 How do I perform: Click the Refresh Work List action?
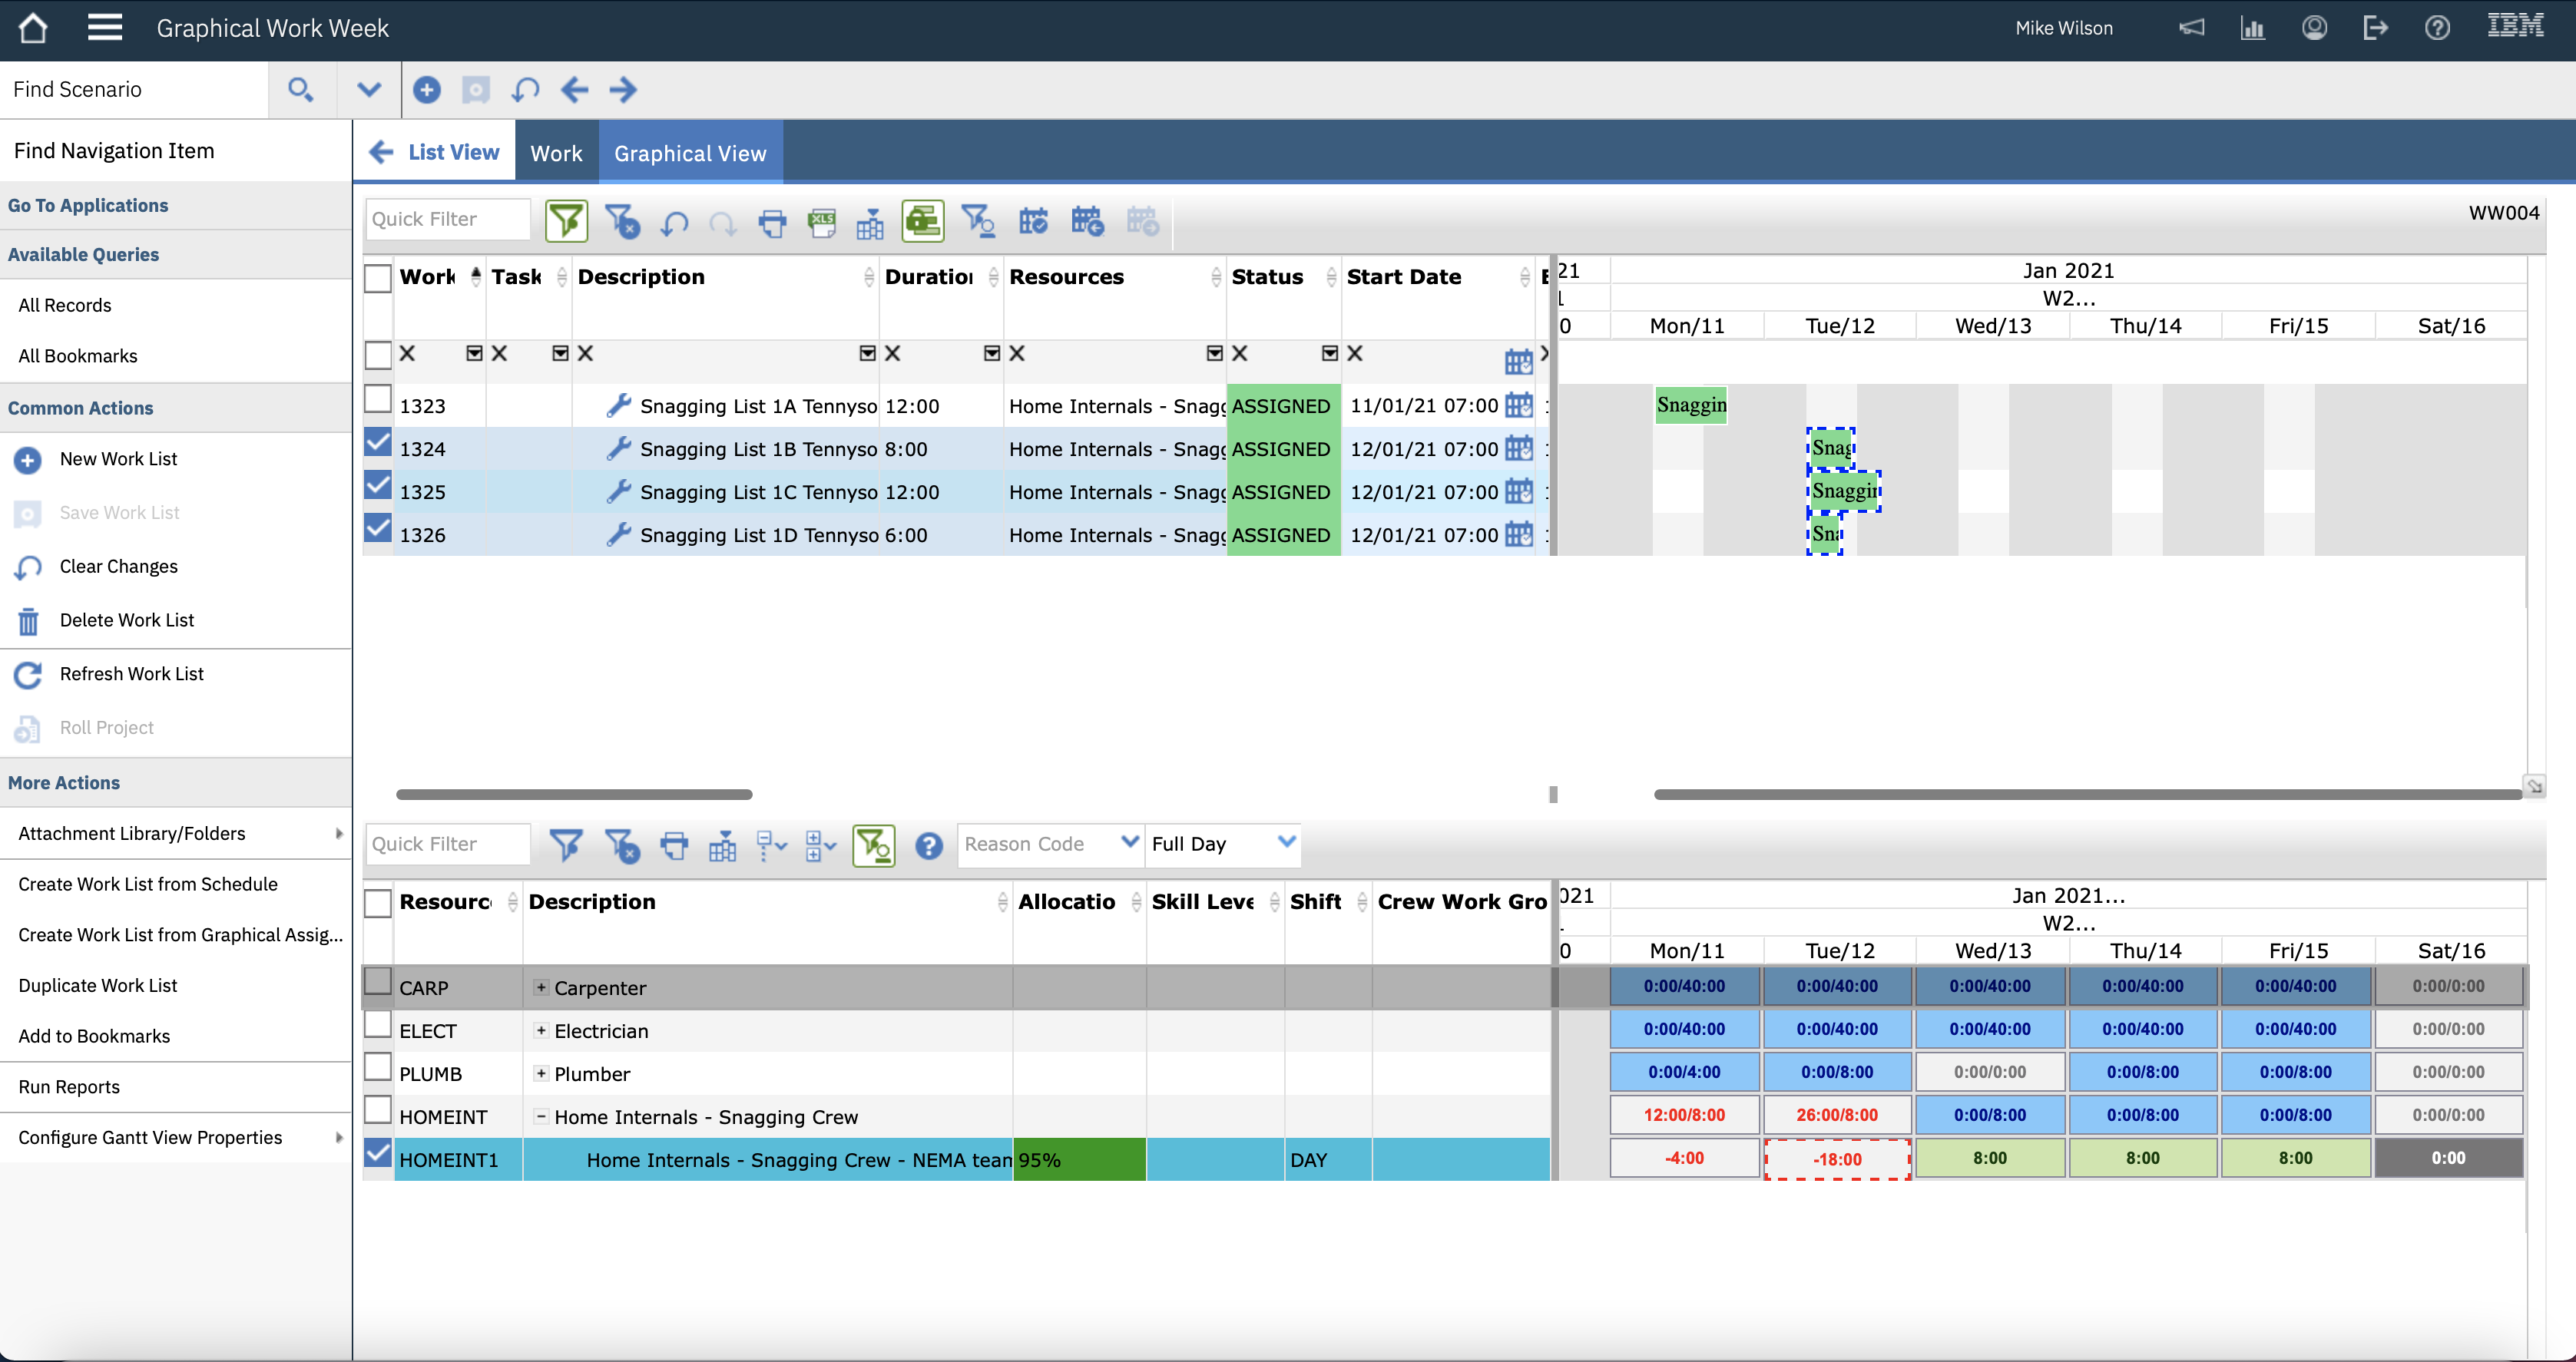point(131,674)
